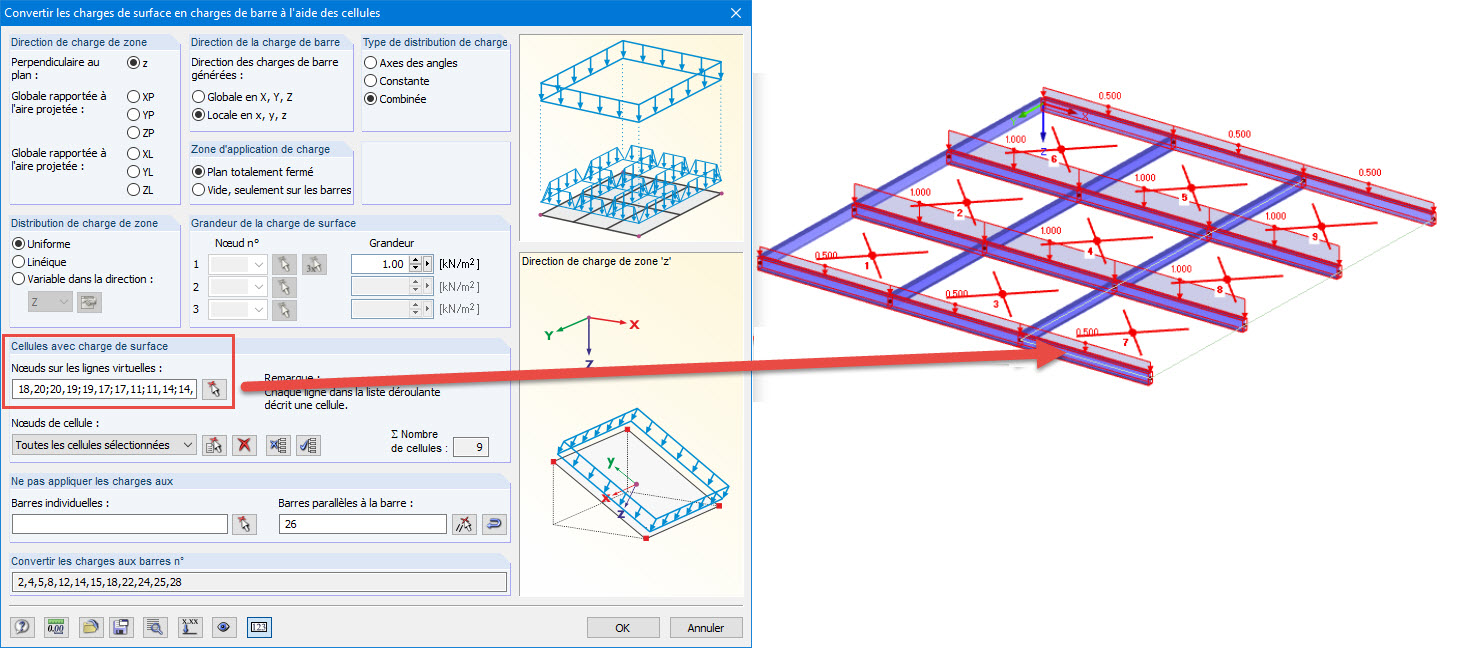The height and width of the screenshot is (648, 1479).
Task: Open the Grandeur 1.00 value list arrow
Action: coord(429,264)
